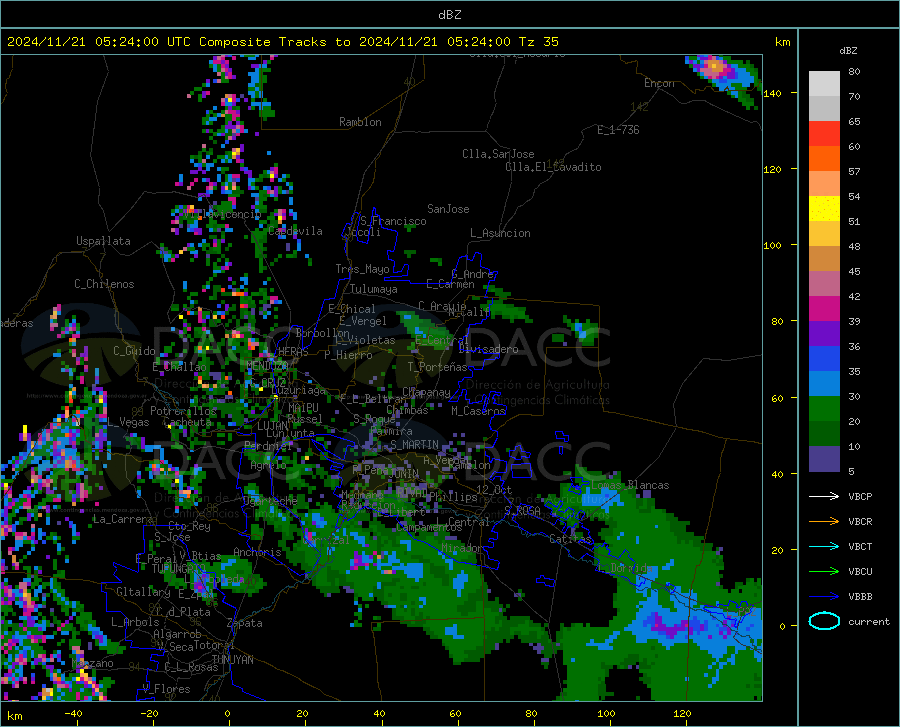
Task: Pick the light gray 70-80 dBZ swatch
Action: 824,84
